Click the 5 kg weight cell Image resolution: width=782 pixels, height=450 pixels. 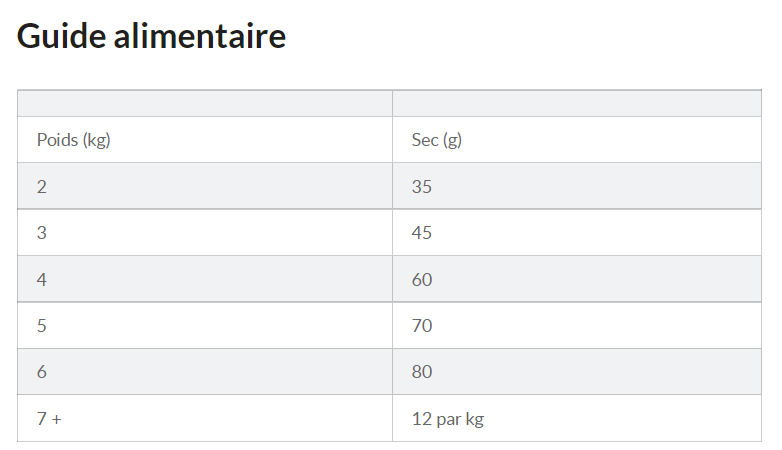[x=42, y=326]
